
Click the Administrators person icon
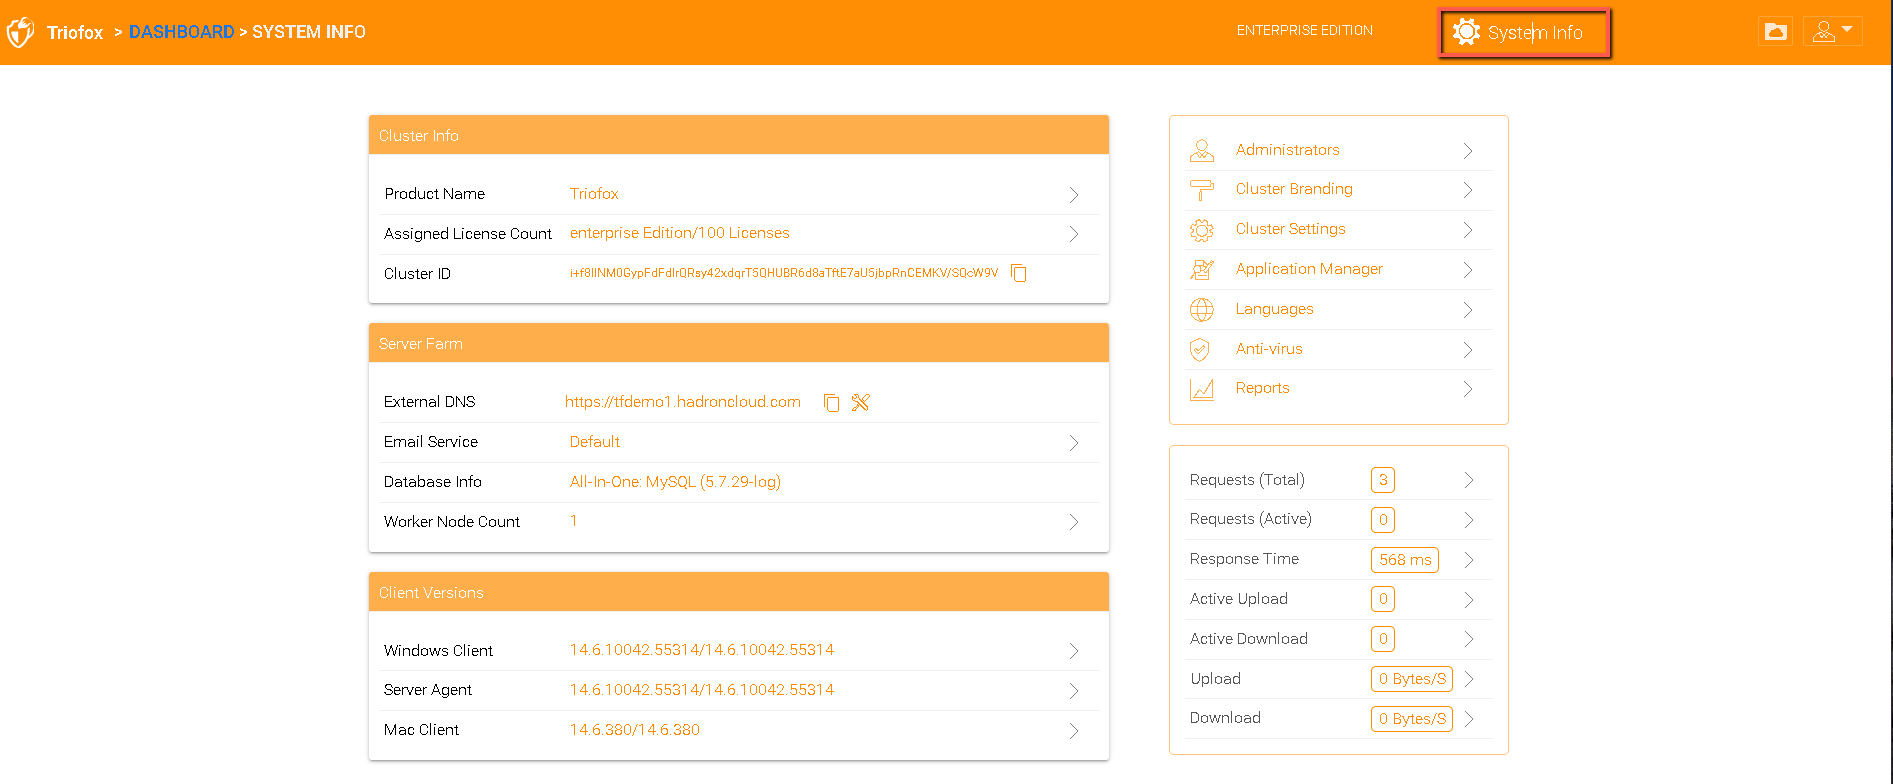pyautogui.click(x=1202, y=150)
